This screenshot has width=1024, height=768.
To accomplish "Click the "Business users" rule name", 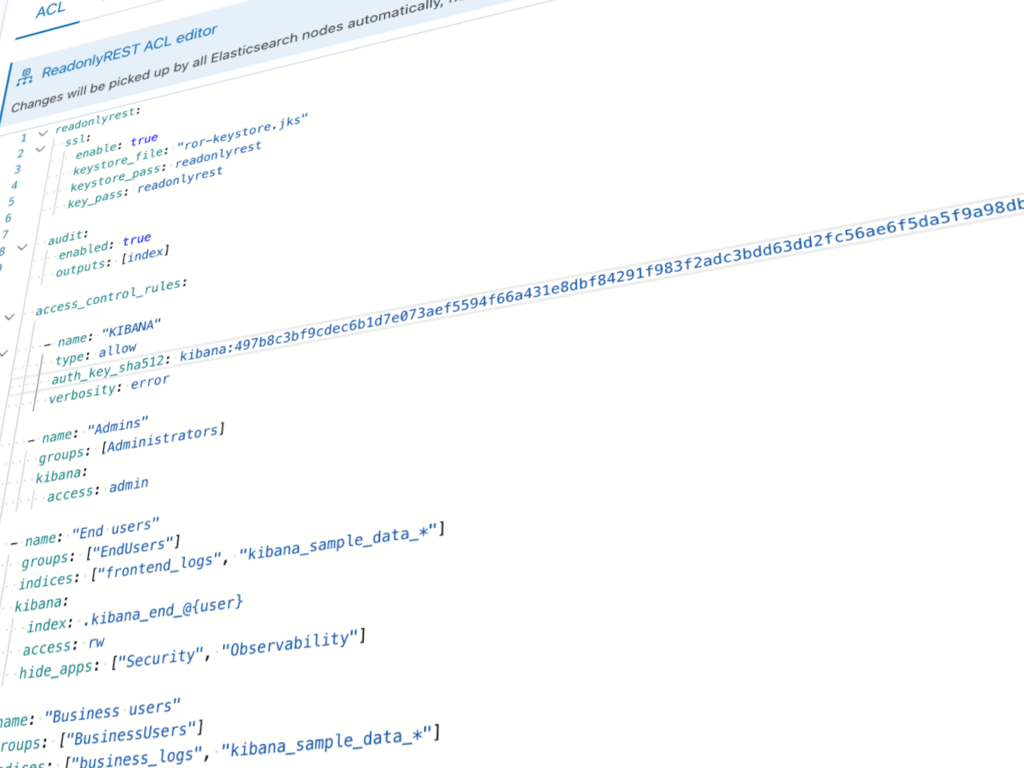I will tap(112, 711).
